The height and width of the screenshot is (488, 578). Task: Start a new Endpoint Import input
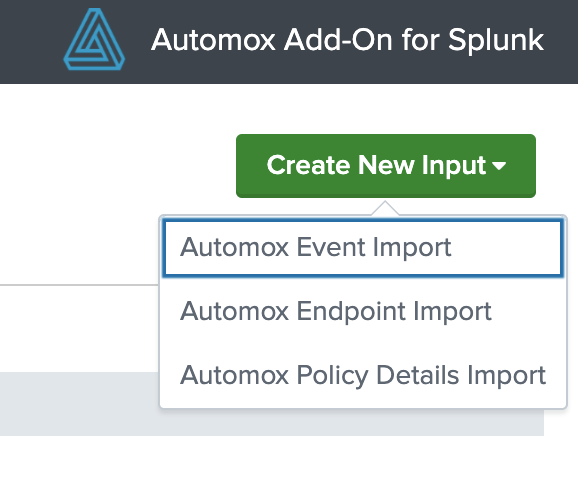363,311
